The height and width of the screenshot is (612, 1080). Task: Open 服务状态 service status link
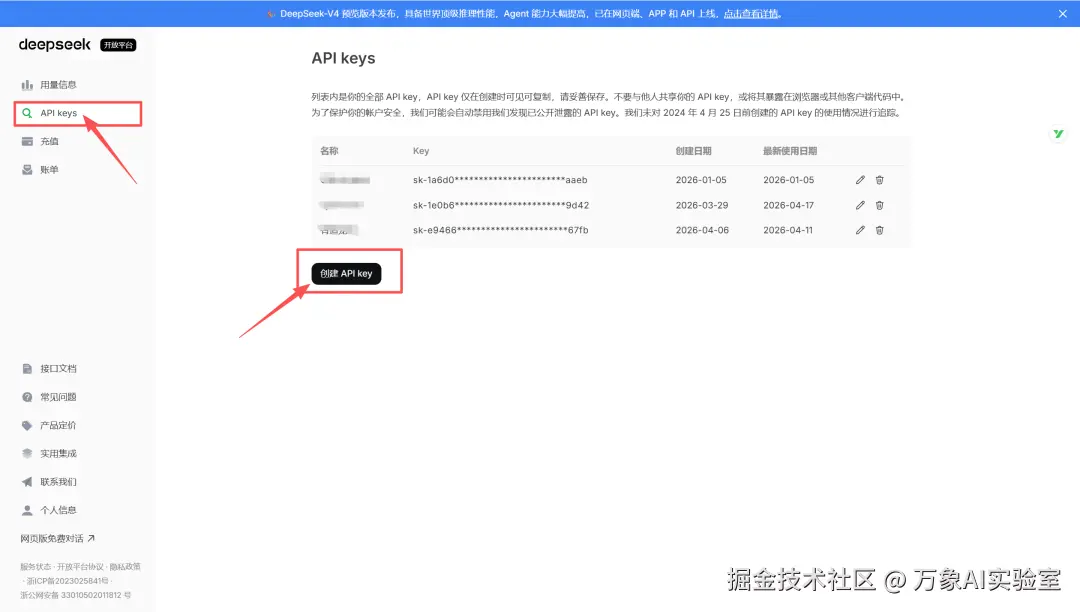35,567
